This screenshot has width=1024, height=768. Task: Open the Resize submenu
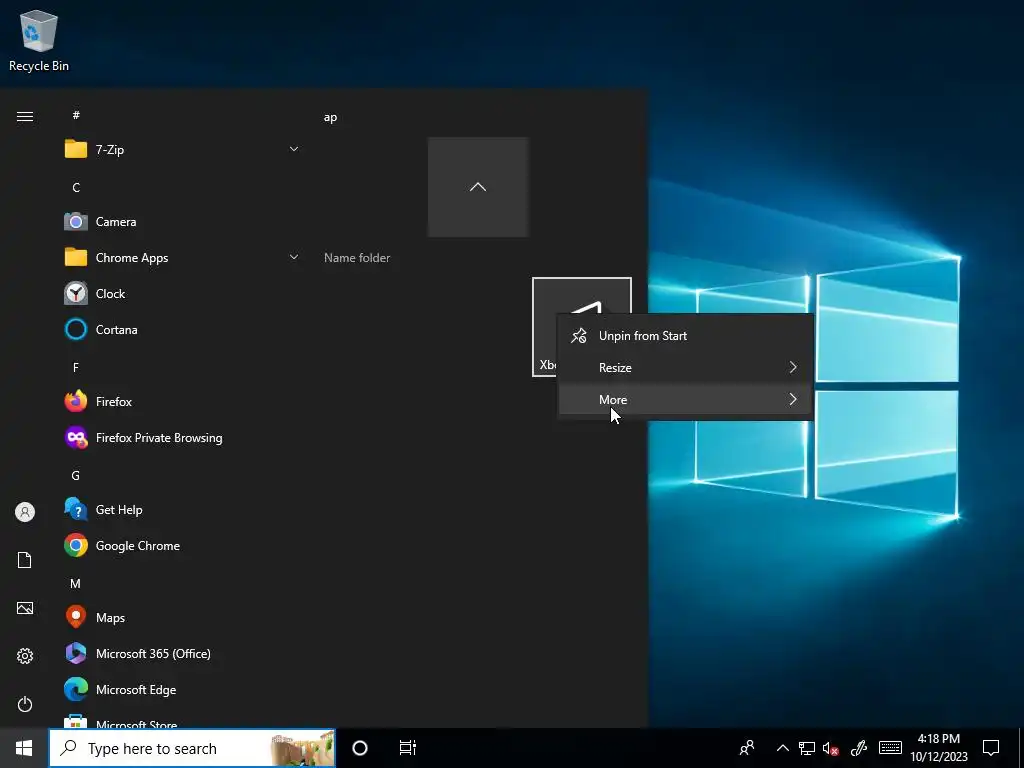(x=685, y=367)
